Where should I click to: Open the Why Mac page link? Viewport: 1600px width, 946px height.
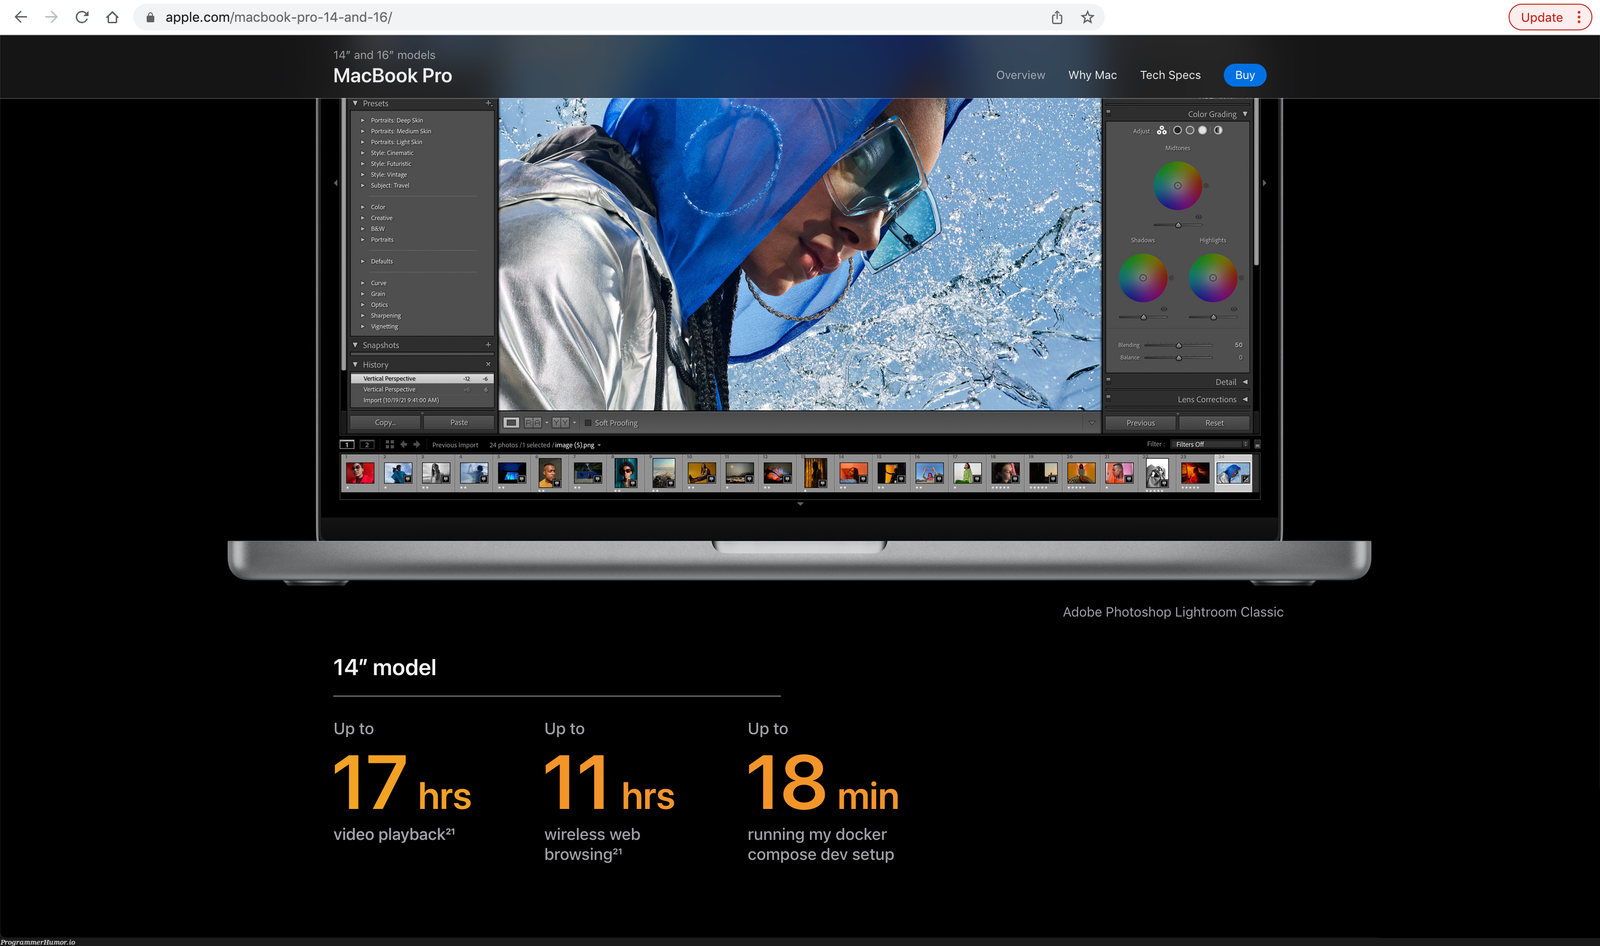(x=1092, y=75)
